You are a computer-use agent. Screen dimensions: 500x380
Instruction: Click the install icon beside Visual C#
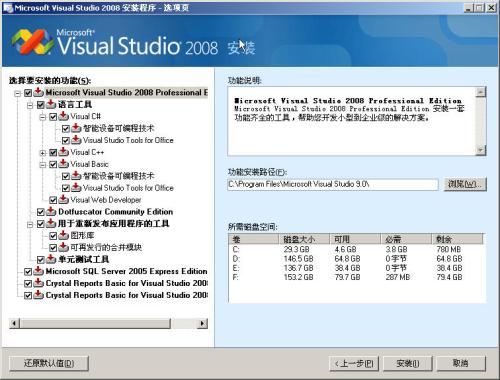[64, 116]
